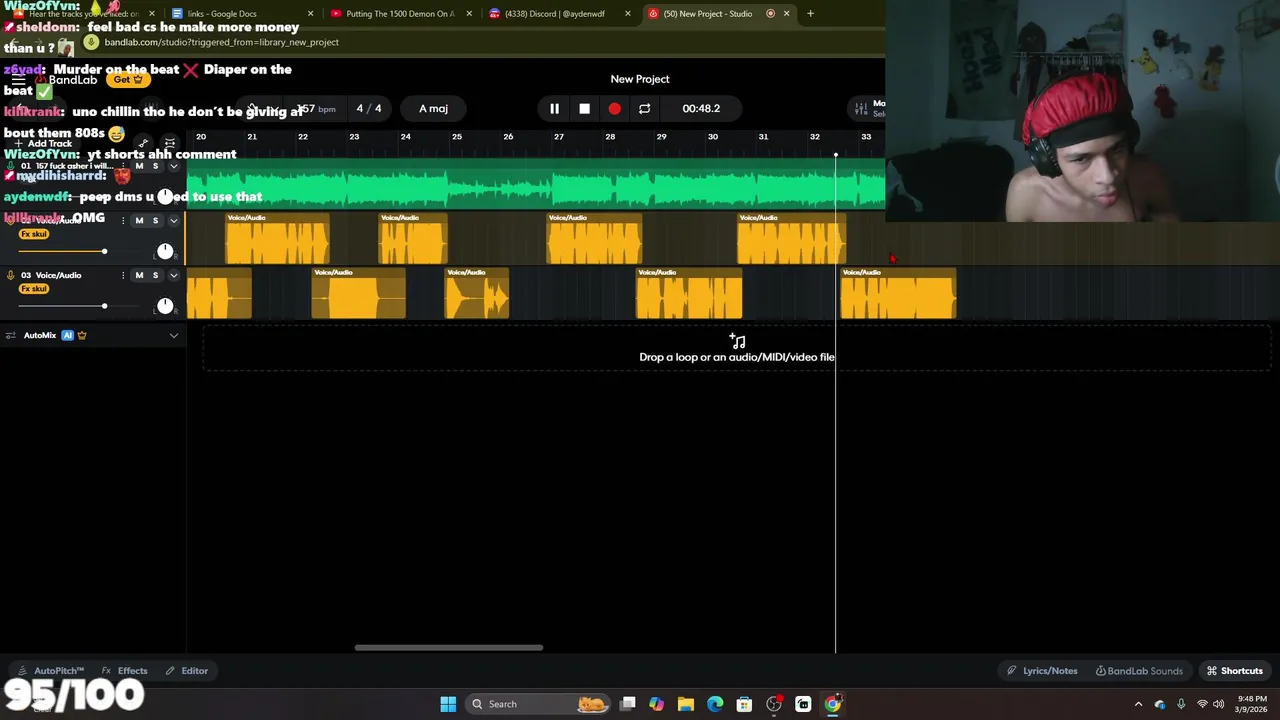Open Lyrics/Notes panel
The width and height of the screenshot is (1280, 720).
pos(1042,671)
